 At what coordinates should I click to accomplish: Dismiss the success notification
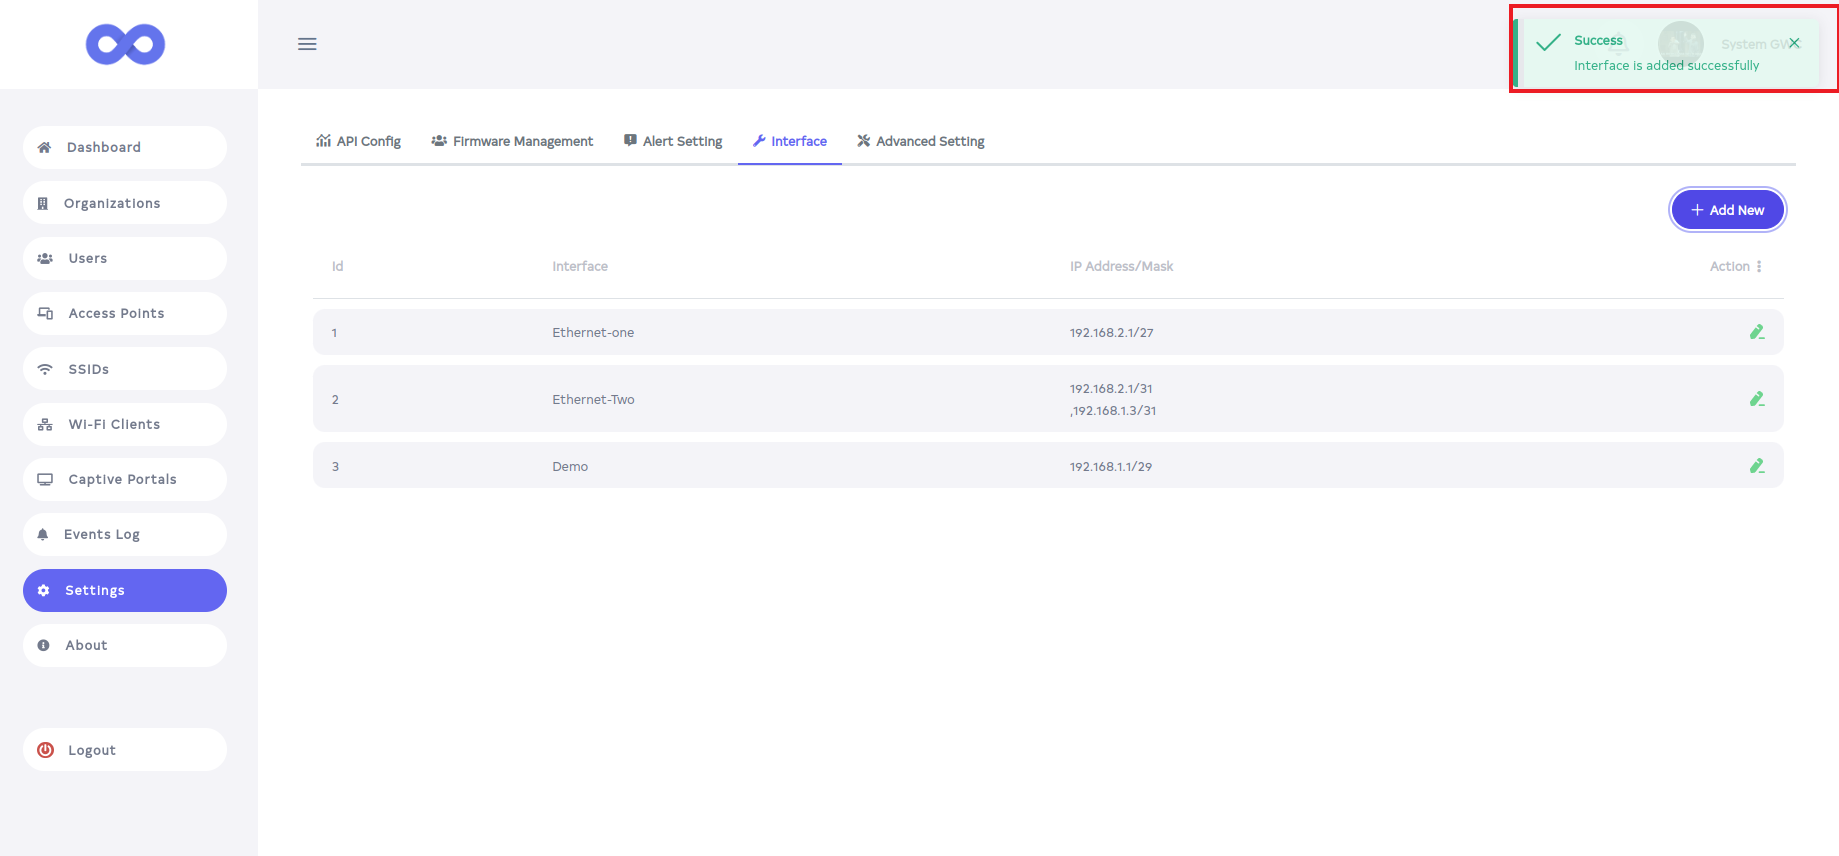click(1794, 43)
